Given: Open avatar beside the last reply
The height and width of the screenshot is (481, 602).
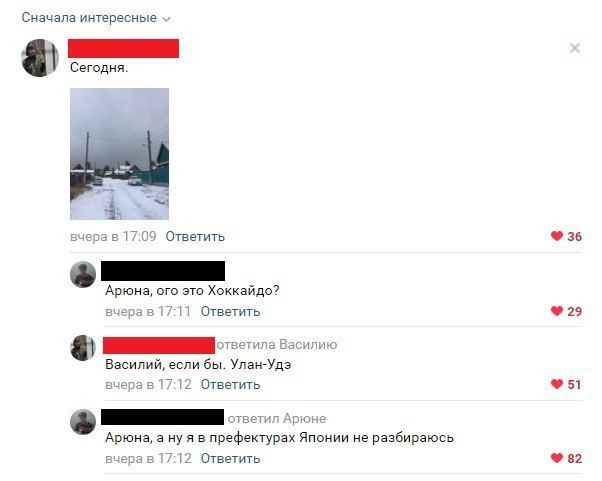Looking at the screenshot, I should pos(83,422).
